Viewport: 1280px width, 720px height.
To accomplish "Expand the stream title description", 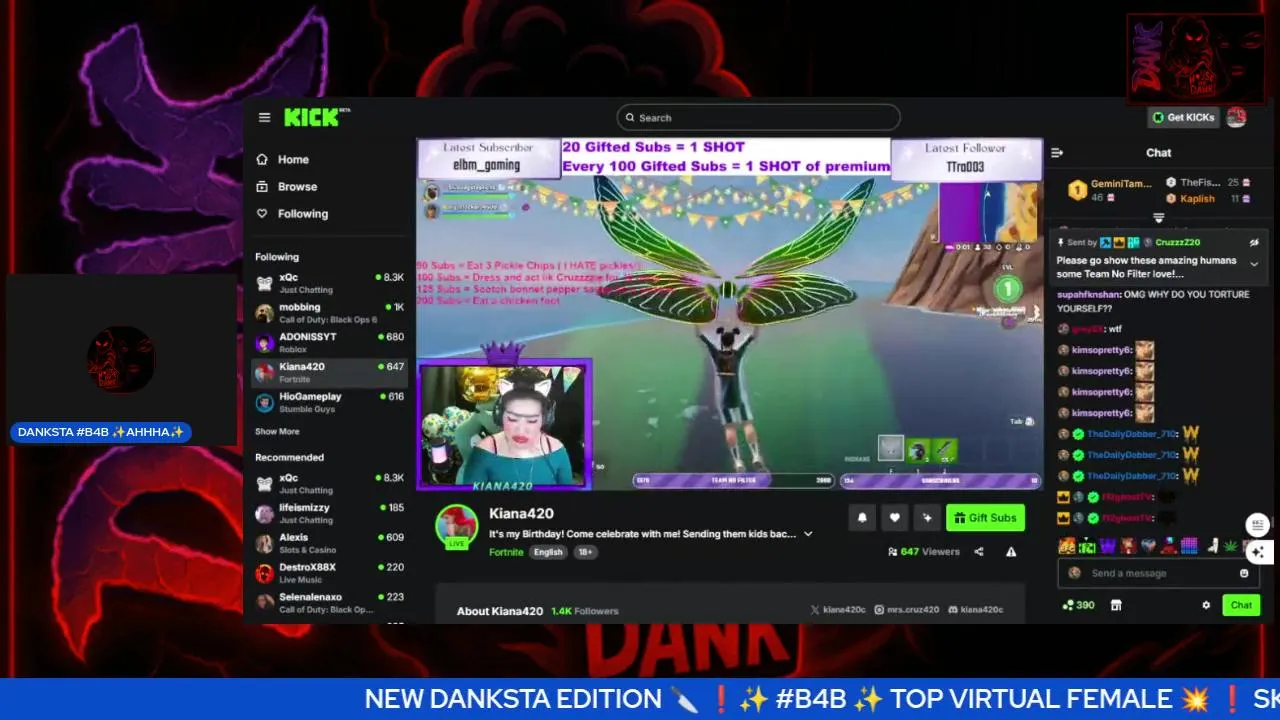I will coord(808,534).
